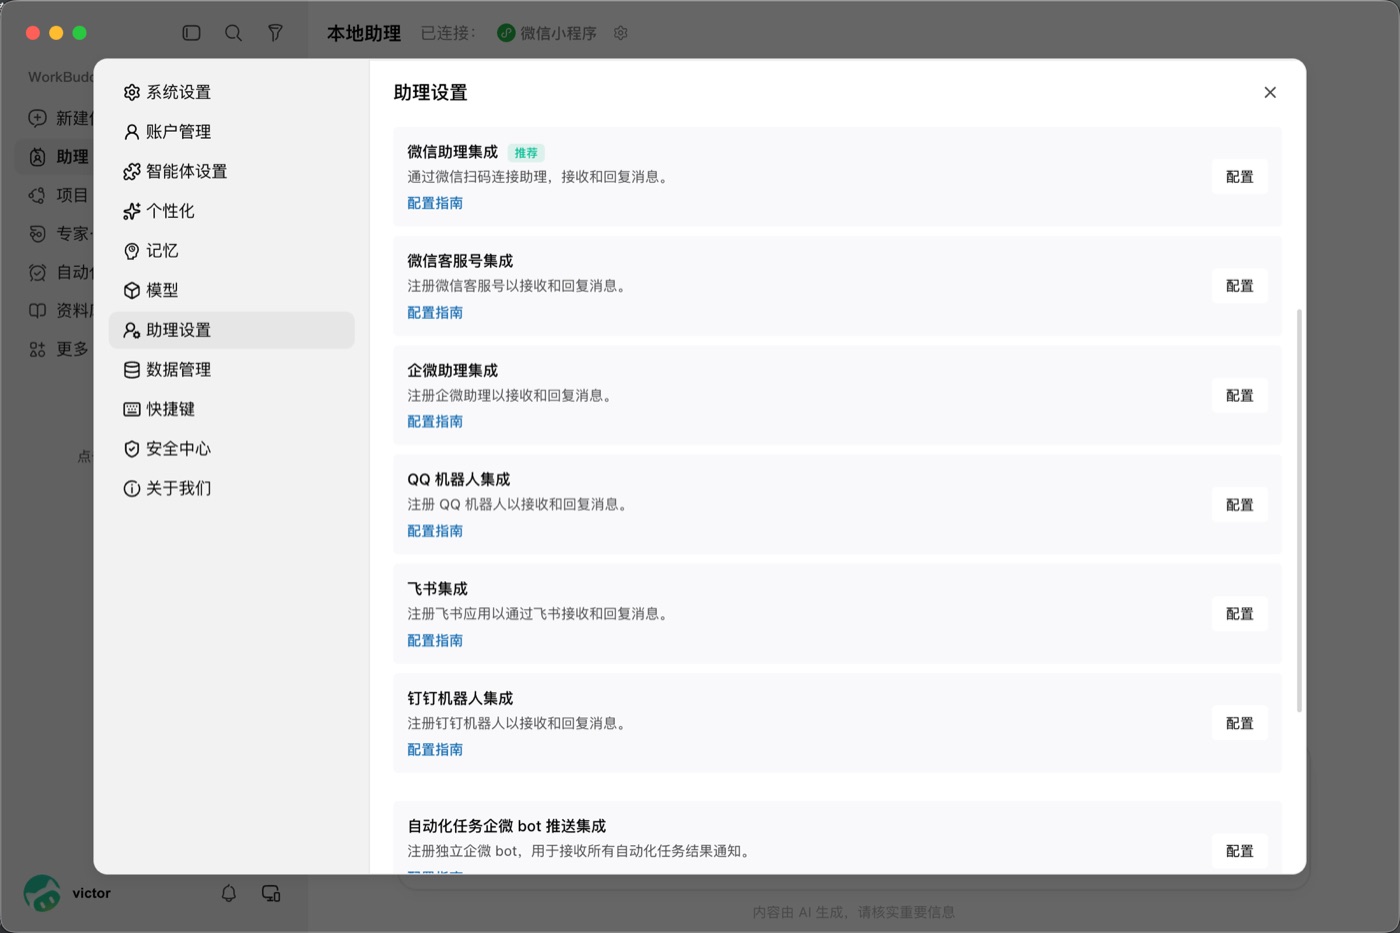
Task: Click the victor user avatar
Action: [42, 893]
